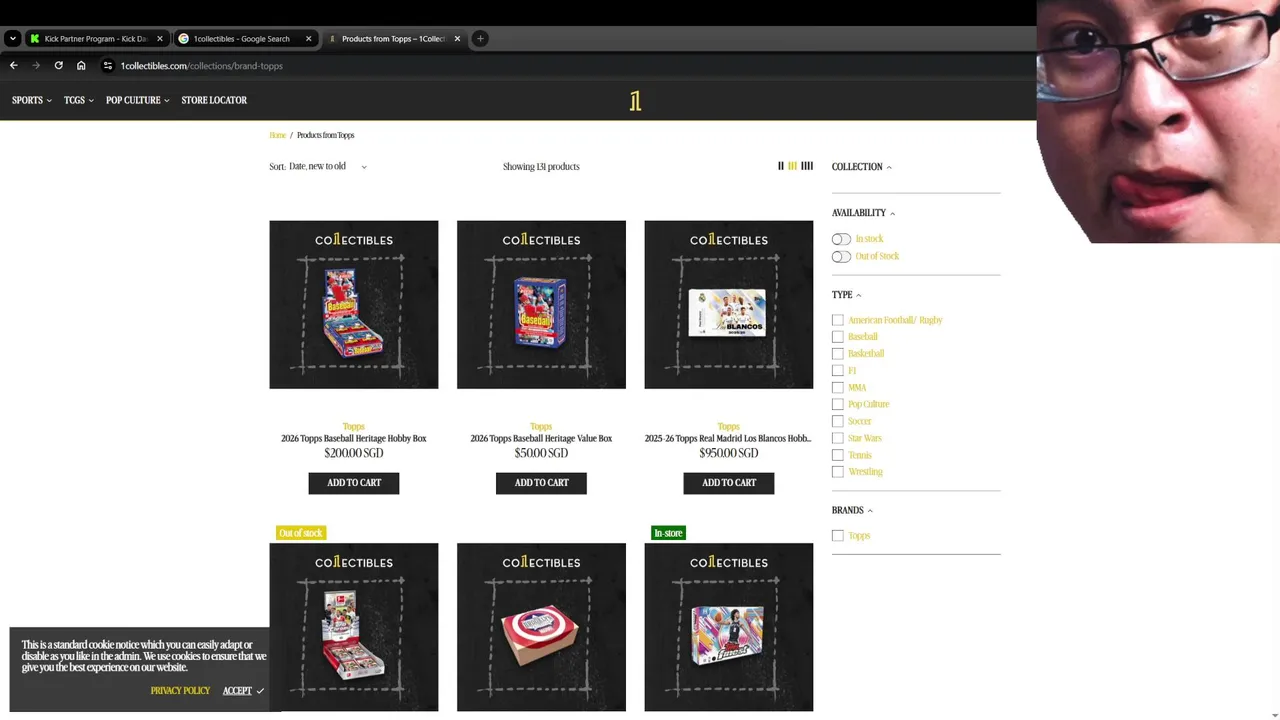Open the Out of stock product image
The height and width of the screenshot is (720, 1280).
pos(354,627)
